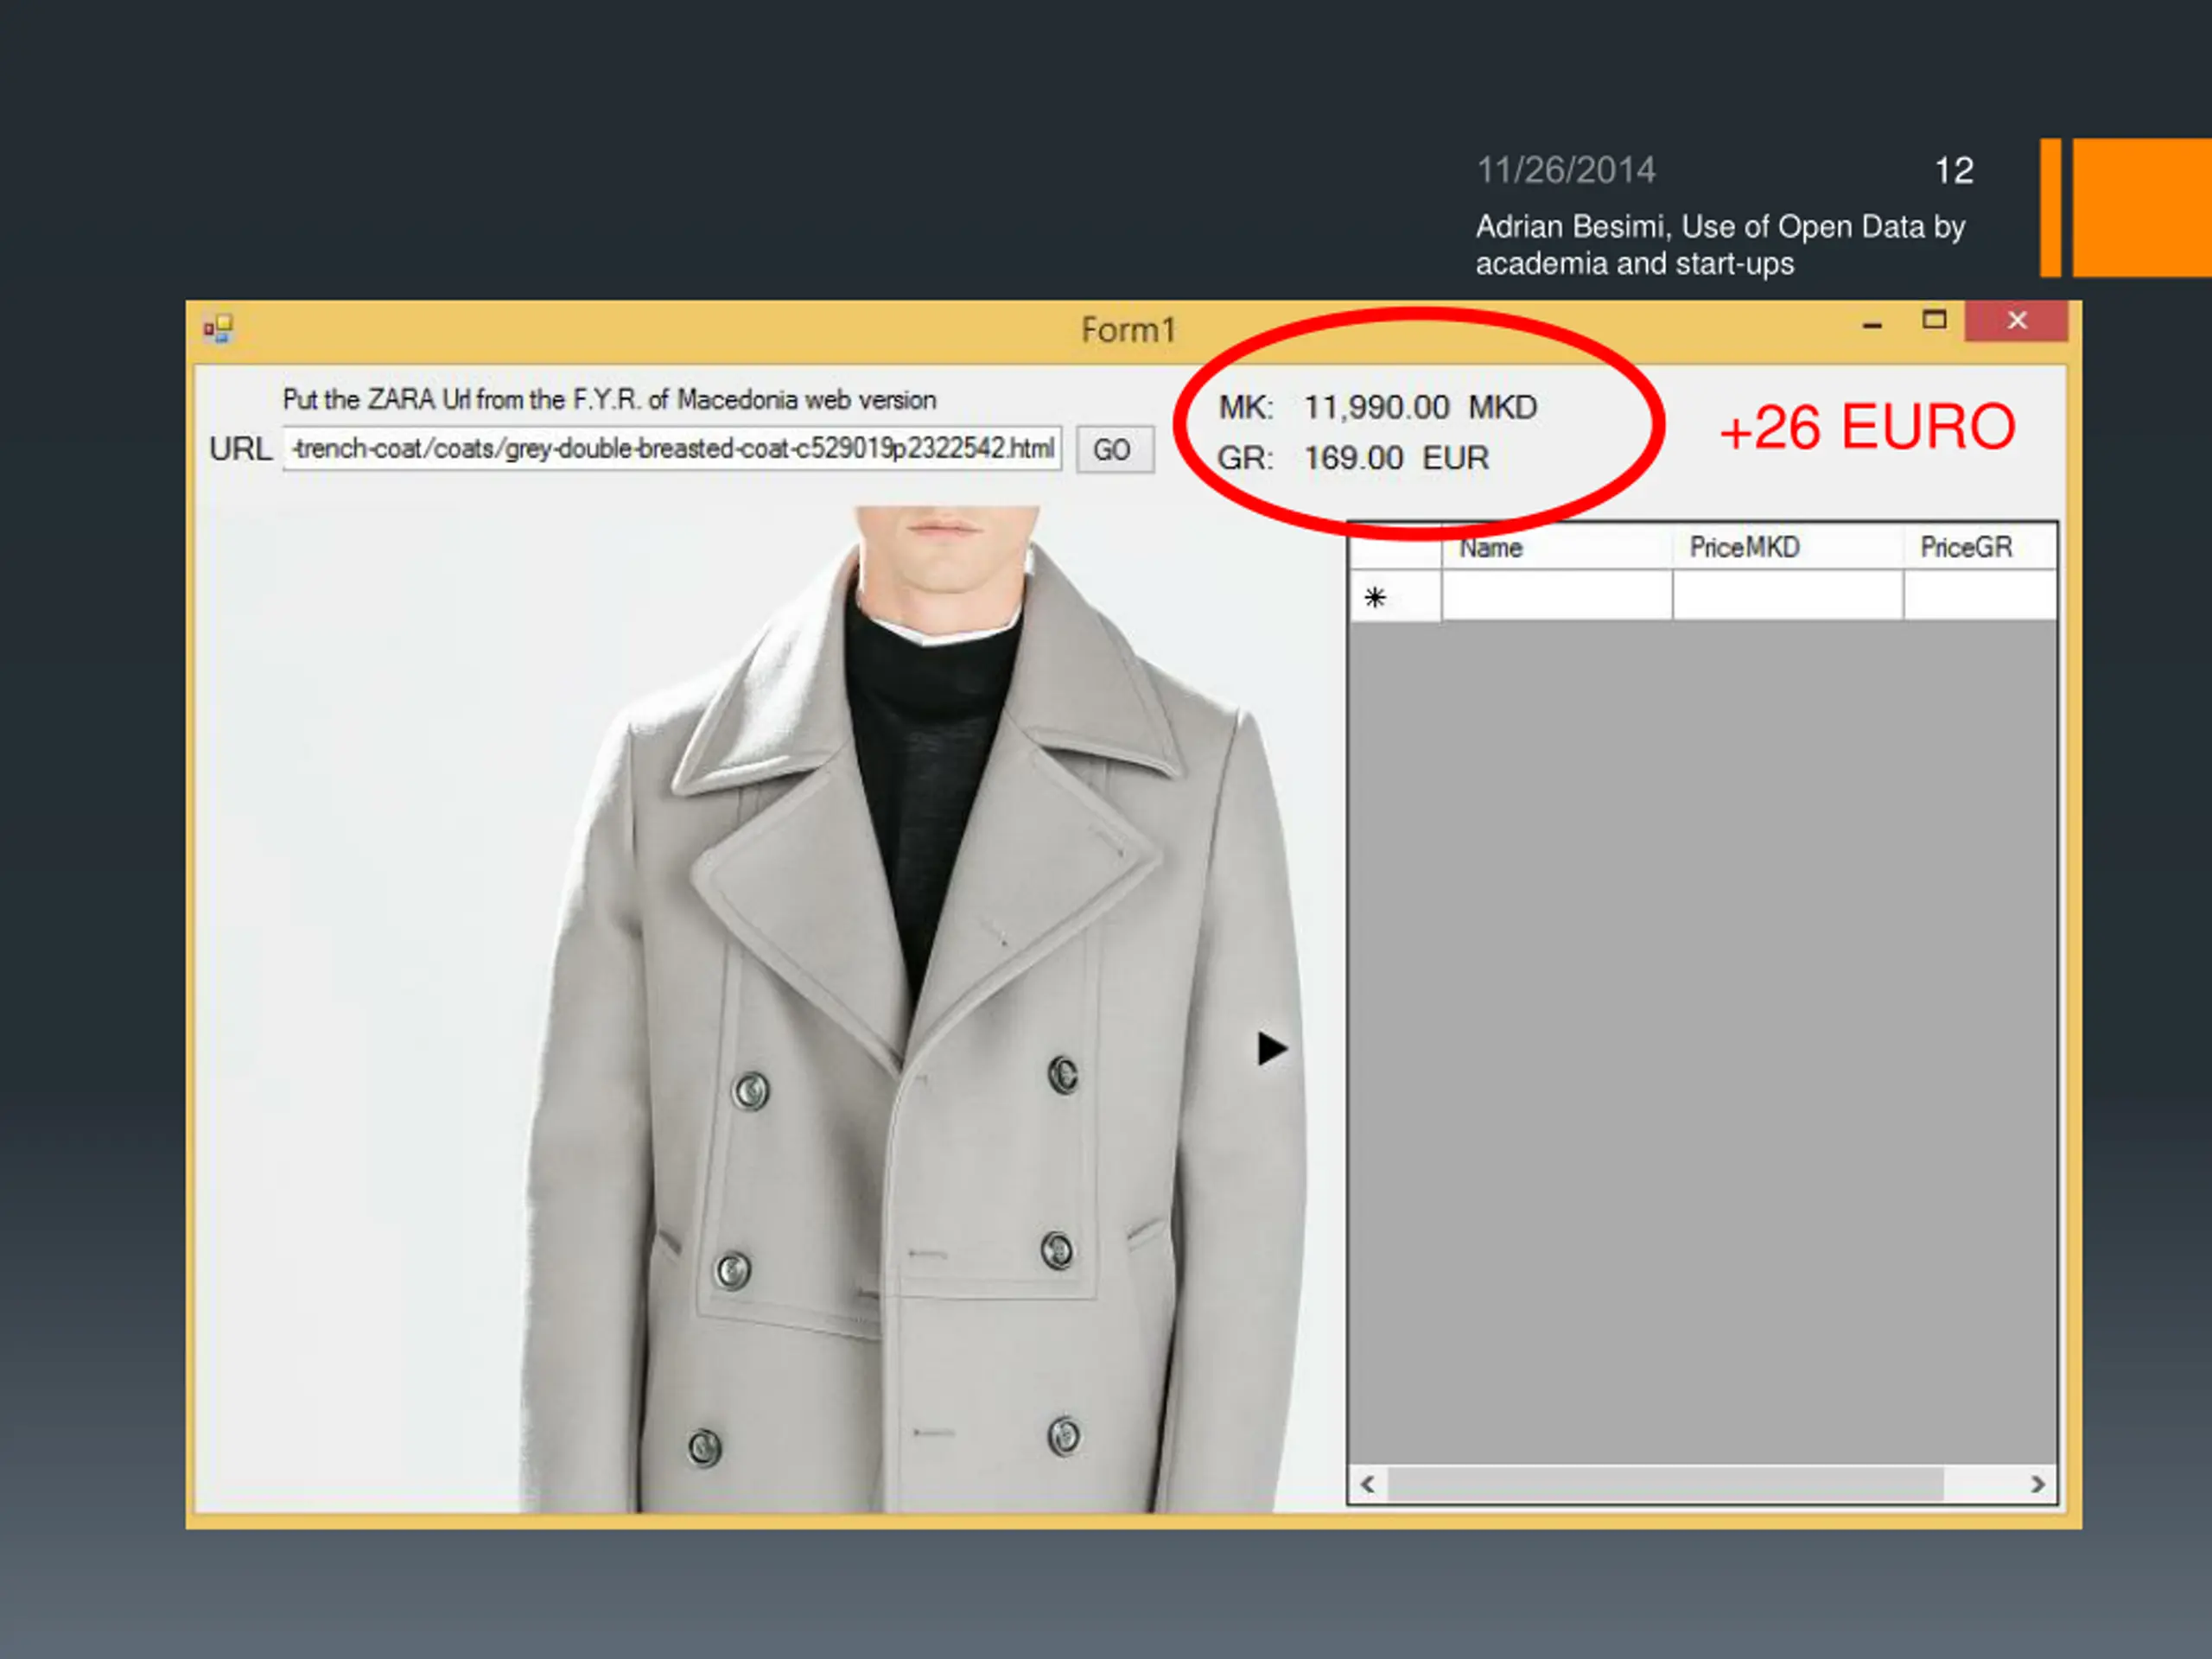Click the PriceGR column header
This screenshot has height=1659, width=2212.
[x=1979, y=547]
